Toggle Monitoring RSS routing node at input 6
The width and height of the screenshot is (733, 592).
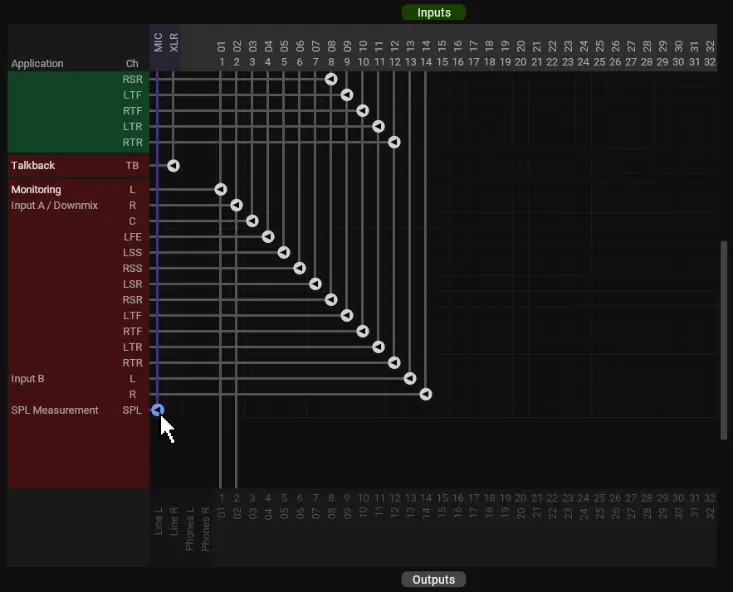tap(300, 268)
